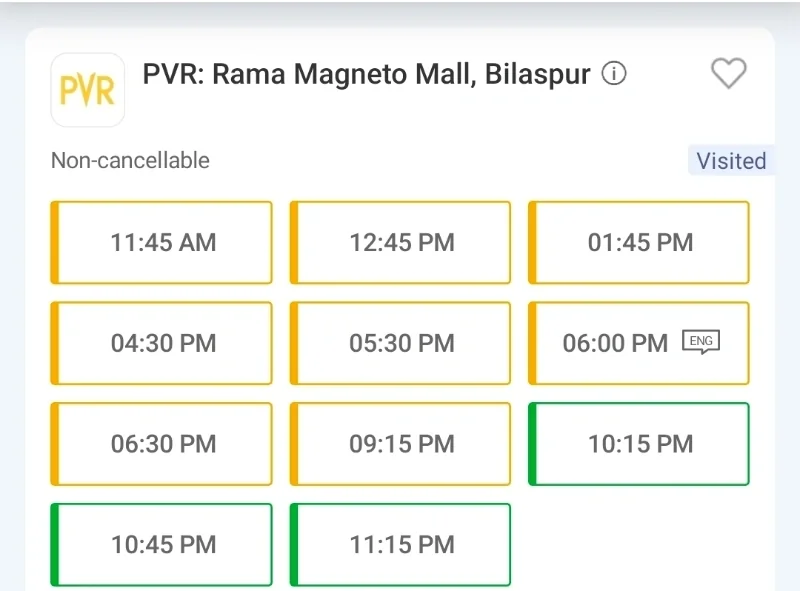Favorite this cinema with the heart icon

pyautogui.click(x=728, y=73)
